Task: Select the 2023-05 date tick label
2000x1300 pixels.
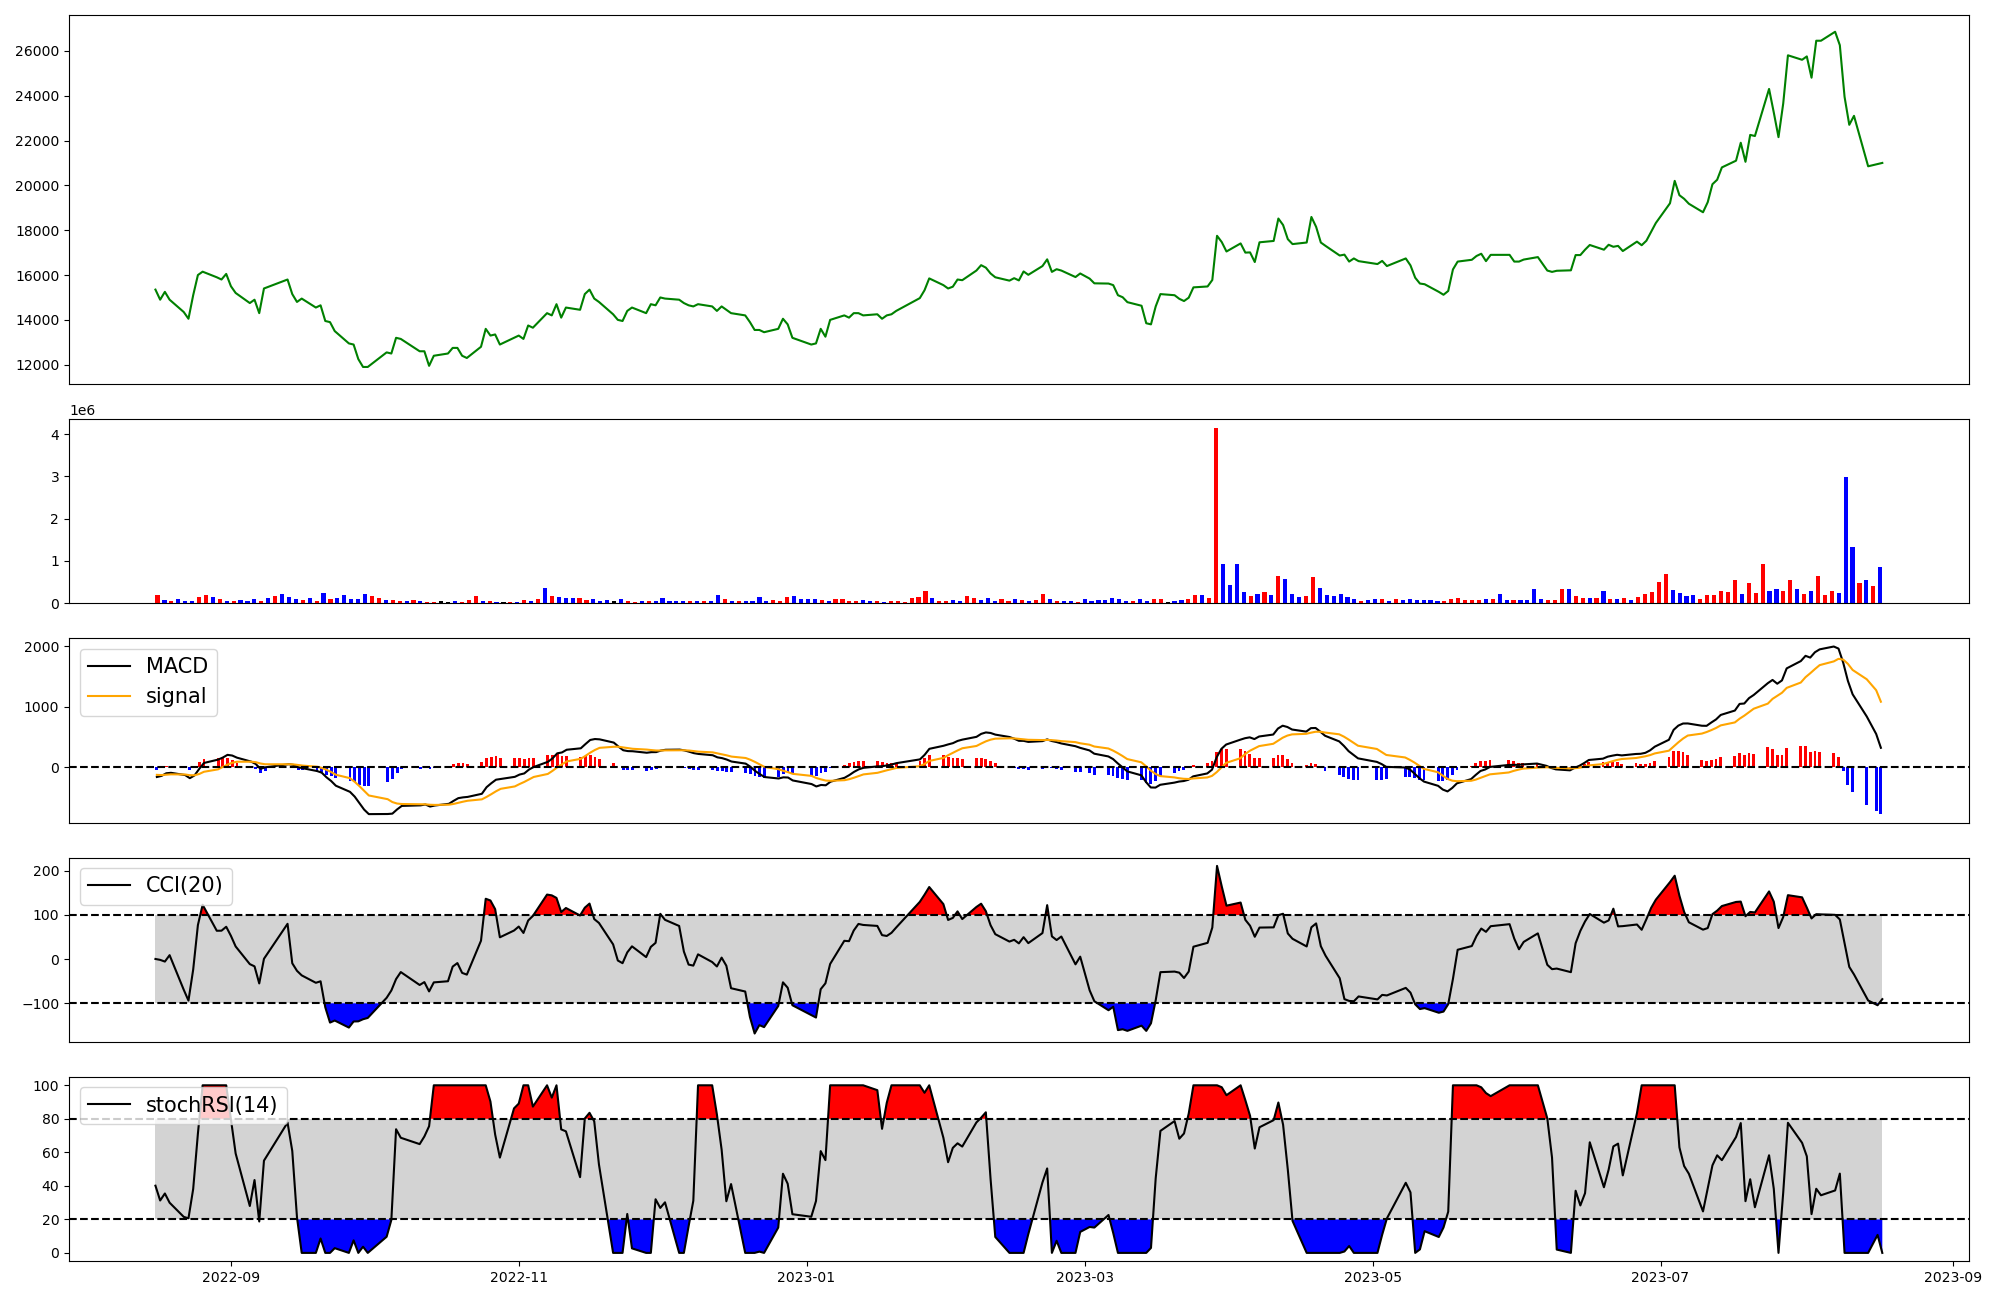Action: click(x=1373, y=1277)
